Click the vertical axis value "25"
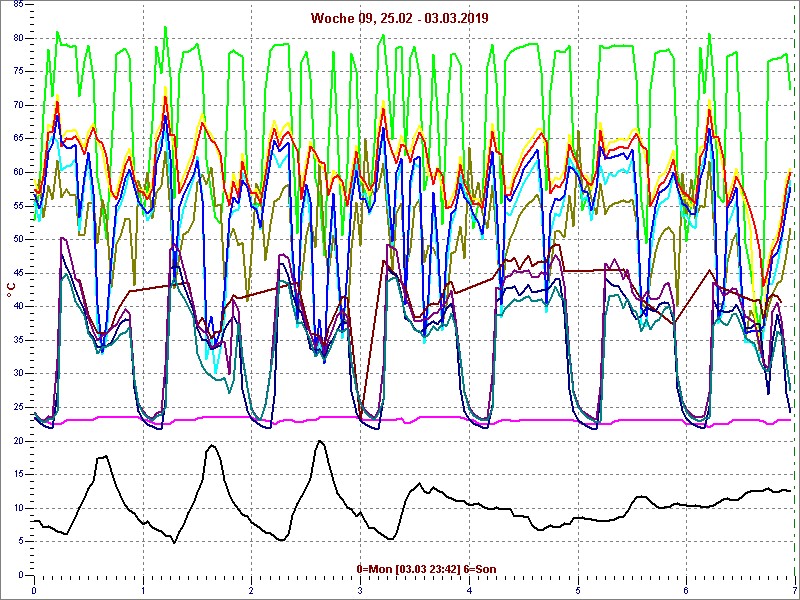Image resolution: width=800 pixels, height=600 pixels. click(x=18, y=407)
